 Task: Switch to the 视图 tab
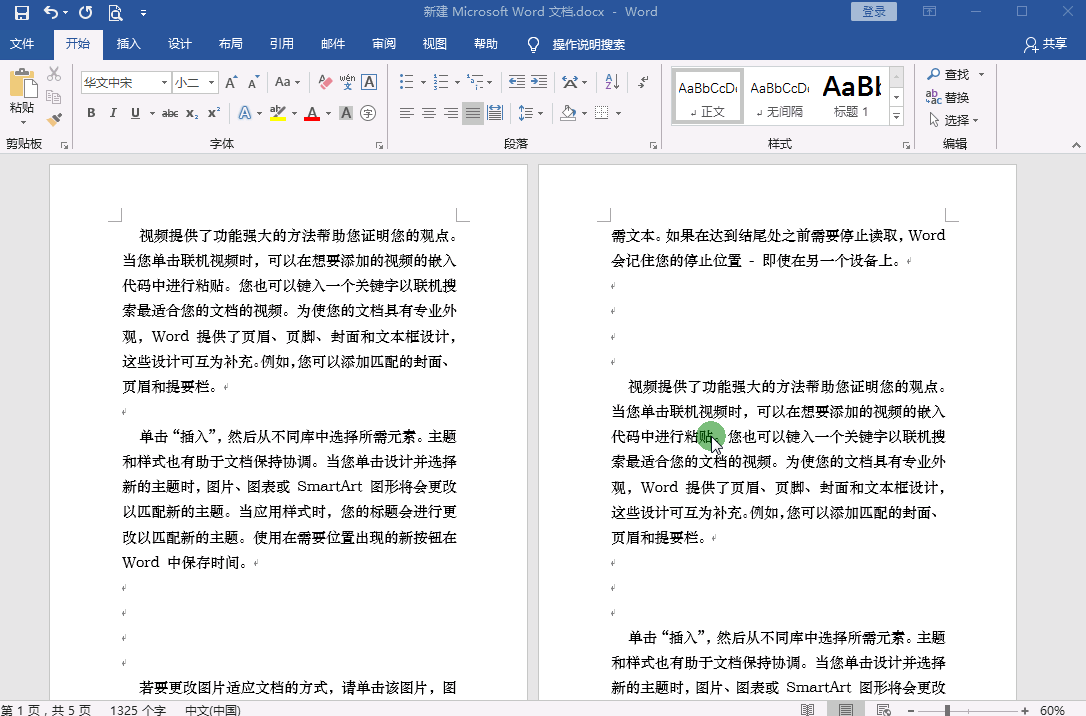point(435,44)
